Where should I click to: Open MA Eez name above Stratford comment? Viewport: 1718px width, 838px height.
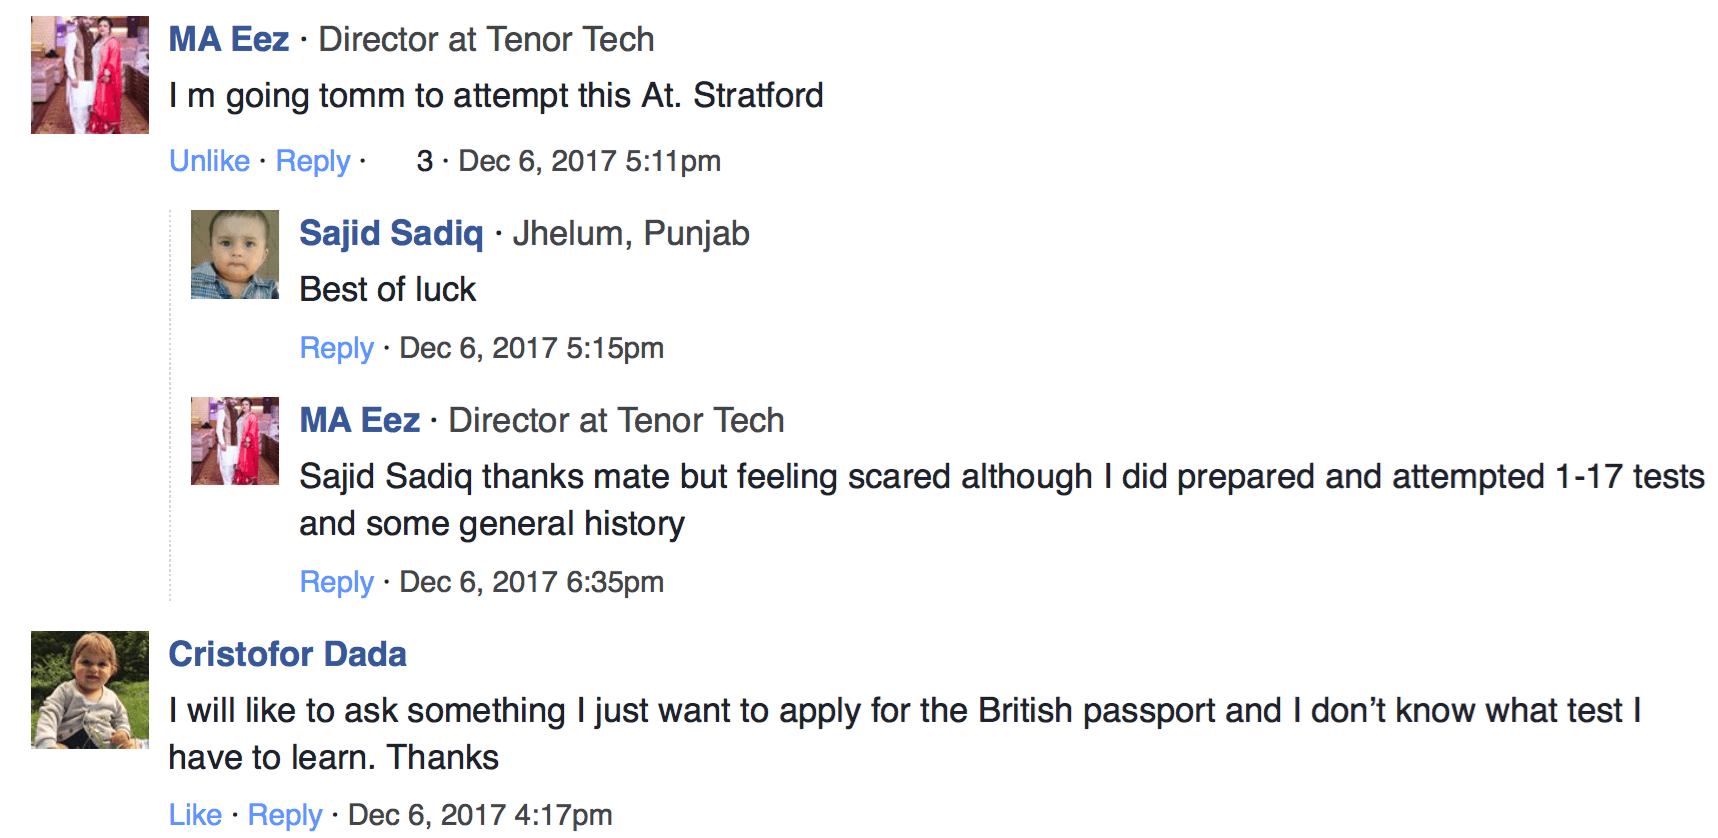click(229, 40)
